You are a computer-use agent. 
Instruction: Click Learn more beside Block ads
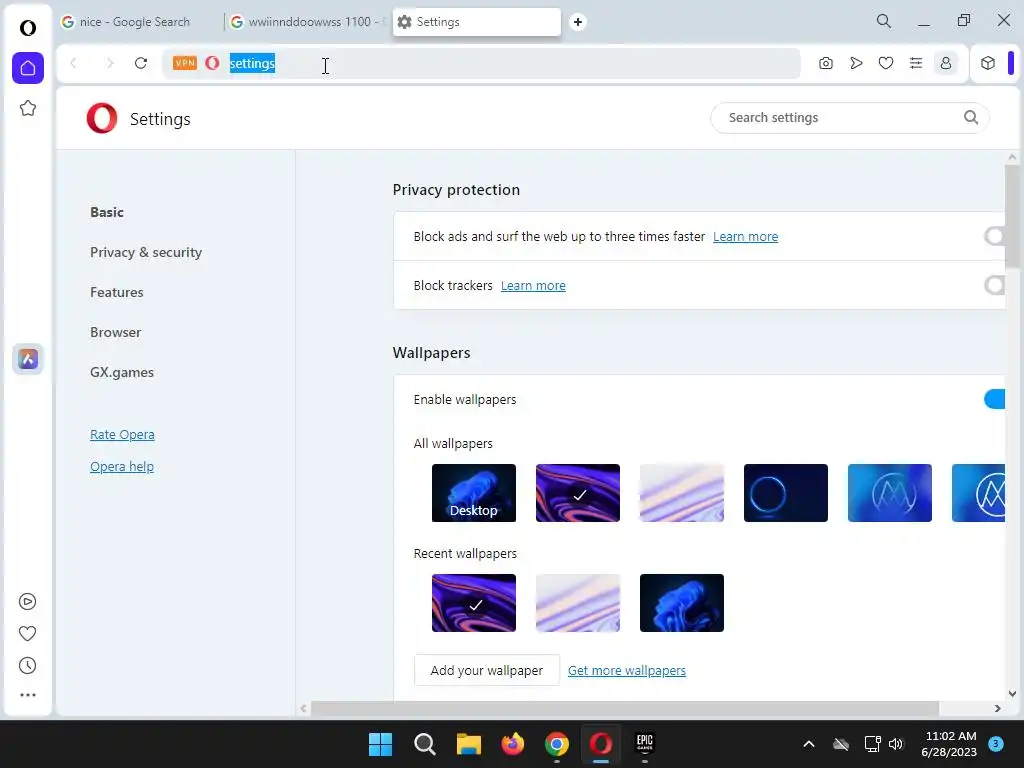click(745, 236)
